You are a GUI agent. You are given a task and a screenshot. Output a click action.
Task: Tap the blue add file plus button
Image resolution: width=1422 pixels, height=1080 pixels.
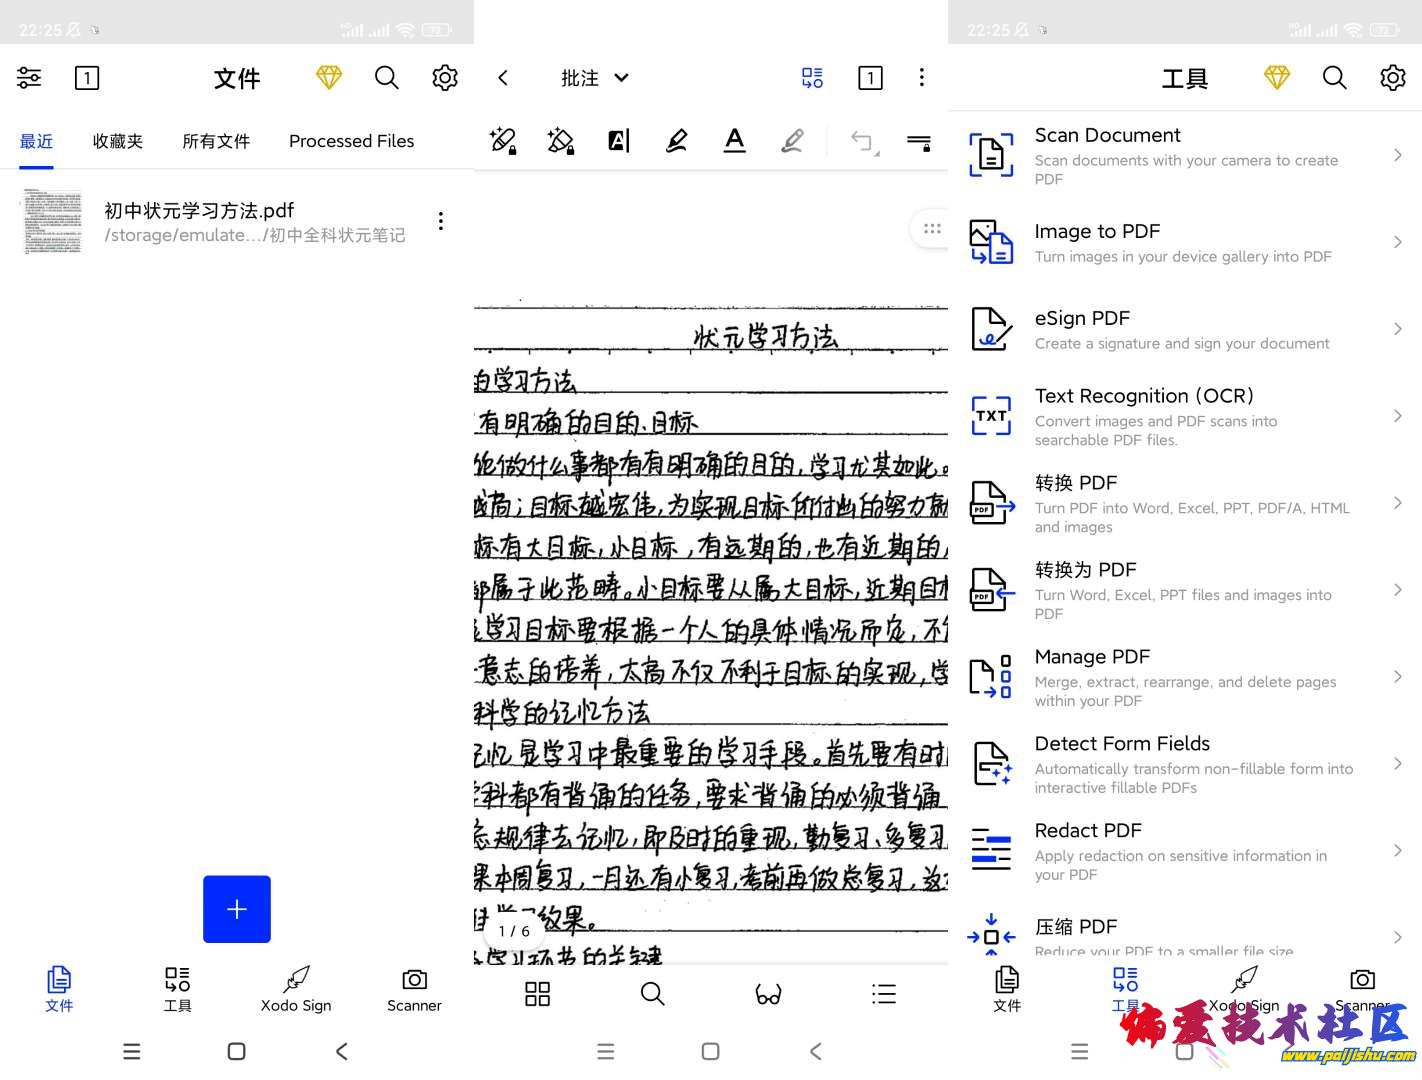point(236,909)
